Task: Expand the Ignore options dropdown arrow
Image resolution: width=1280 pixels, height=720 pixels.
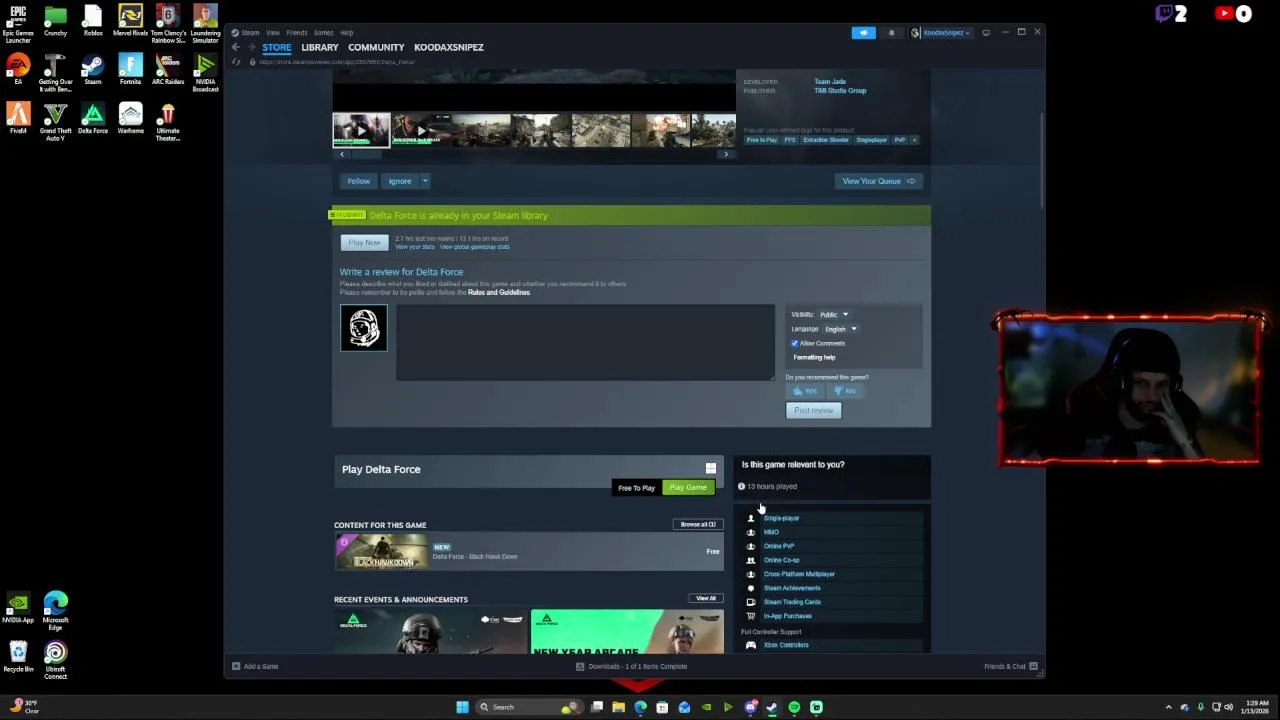Action: point(425,181)
